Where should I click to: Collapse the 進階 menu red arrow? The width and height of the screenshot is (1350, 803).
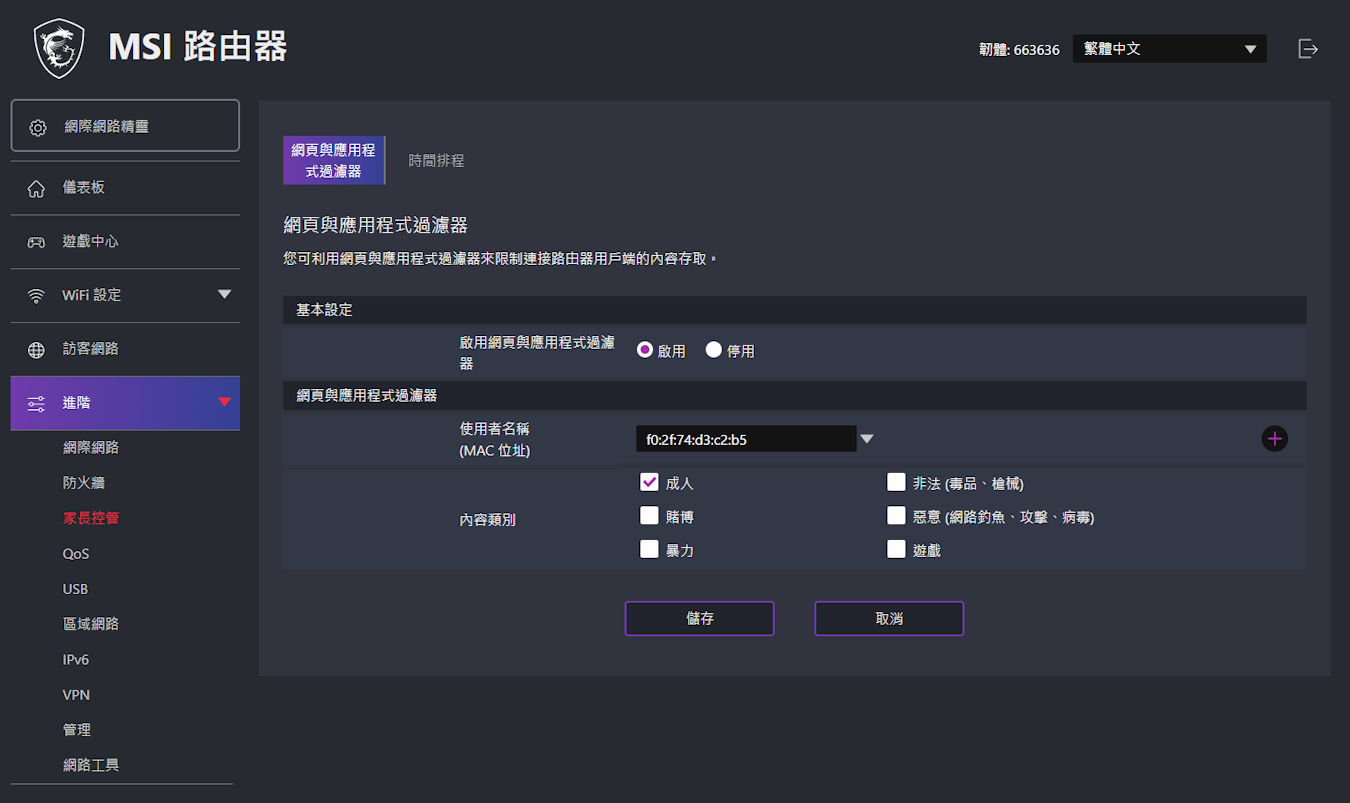(x=224, y=402)
